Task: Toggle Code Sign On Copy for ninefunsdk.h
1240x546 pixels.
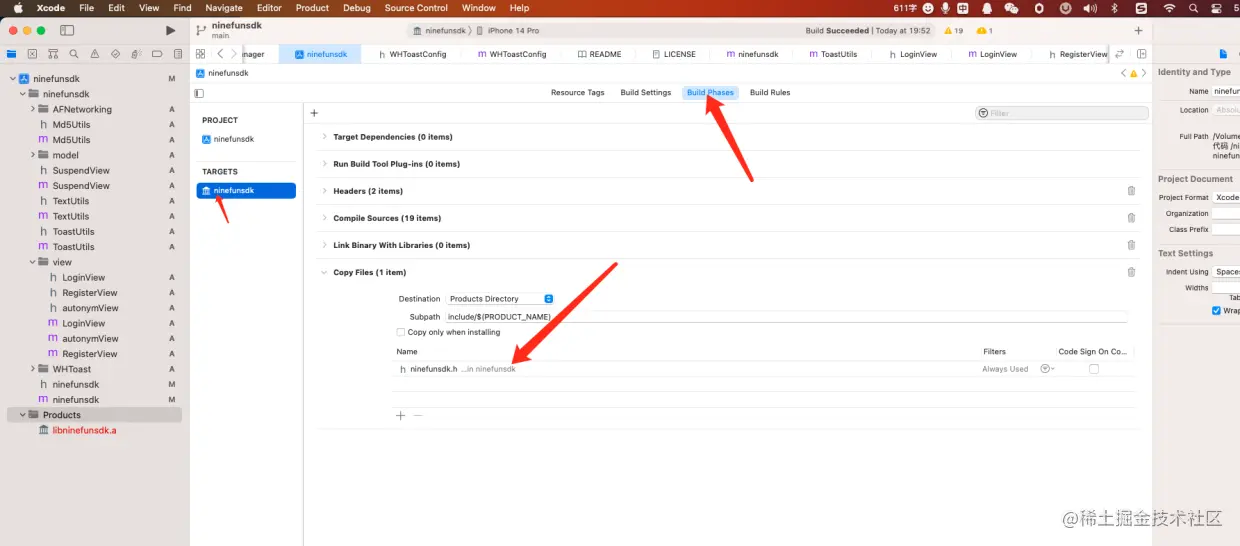Action: click(1094, 369)
